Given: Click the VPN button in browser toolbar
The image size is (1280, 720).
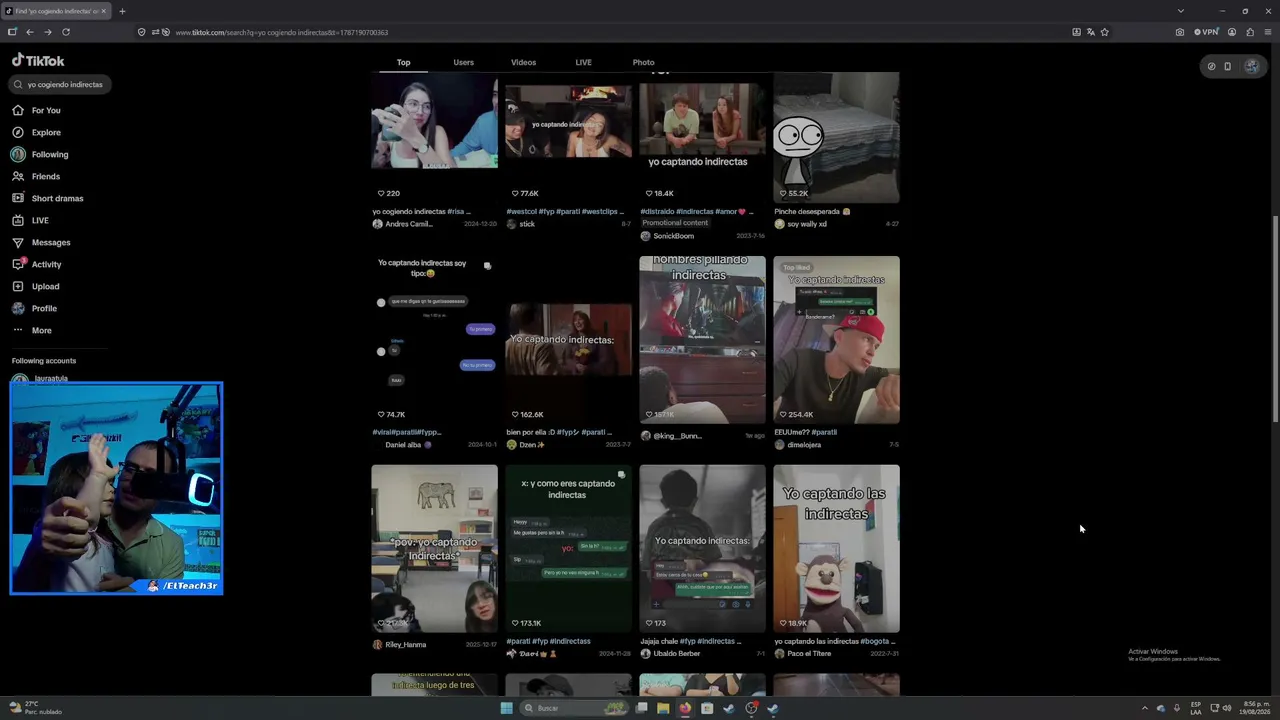Looking at the screenshot, I should (x=1207, y=32).
